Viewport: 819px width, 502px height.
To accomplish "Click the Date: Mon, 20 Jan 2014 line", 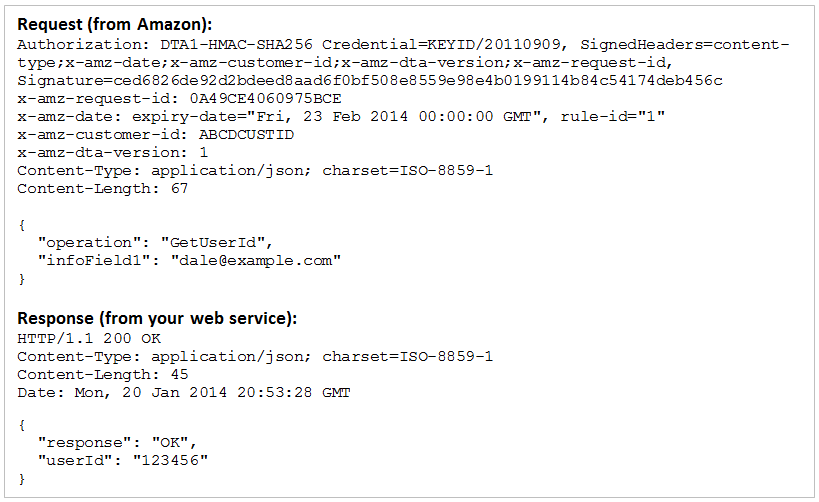I will (184, 392).
